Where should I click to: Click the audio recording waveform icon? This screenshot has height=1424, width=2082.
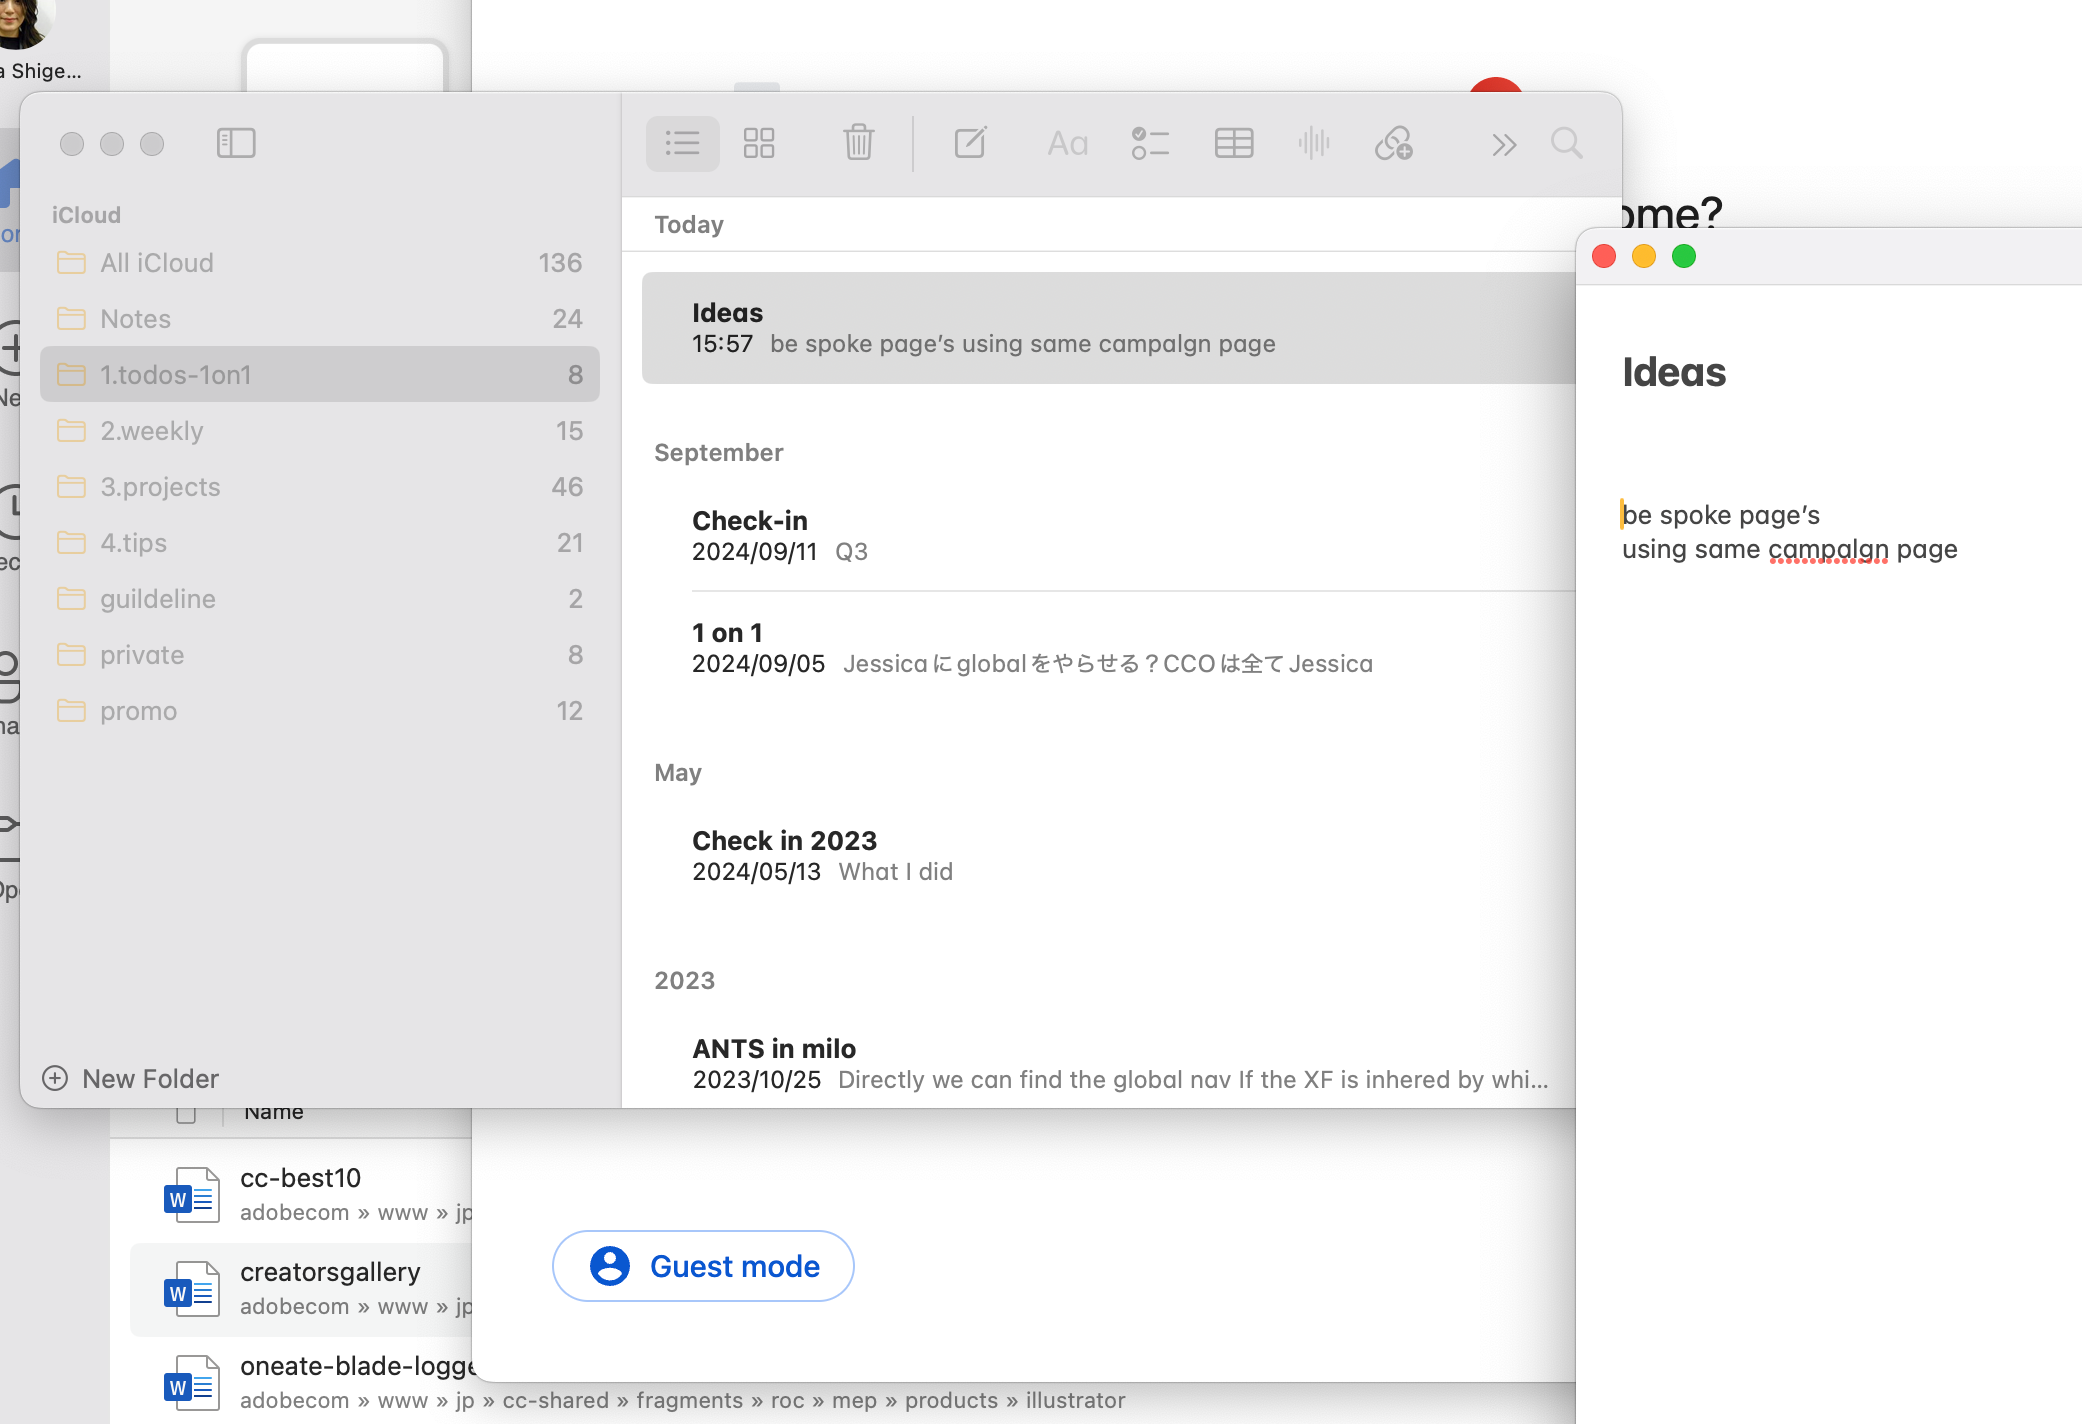1314,143
